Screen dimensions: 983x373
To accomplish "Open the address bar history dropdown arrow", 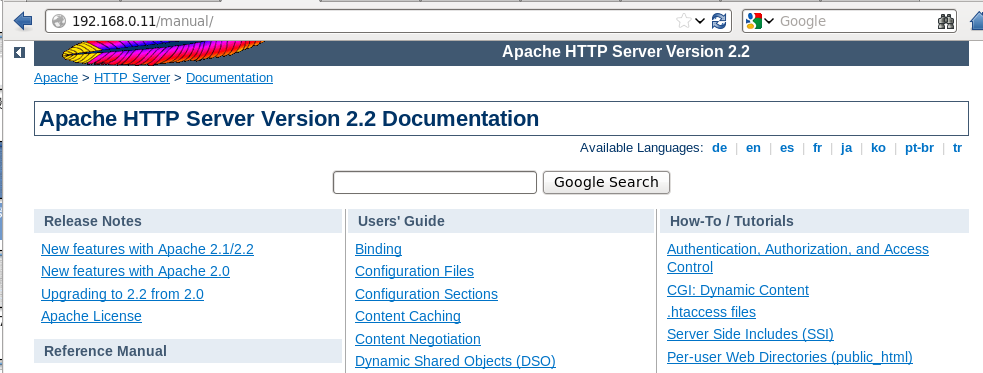I will click(x=700, y=21).
